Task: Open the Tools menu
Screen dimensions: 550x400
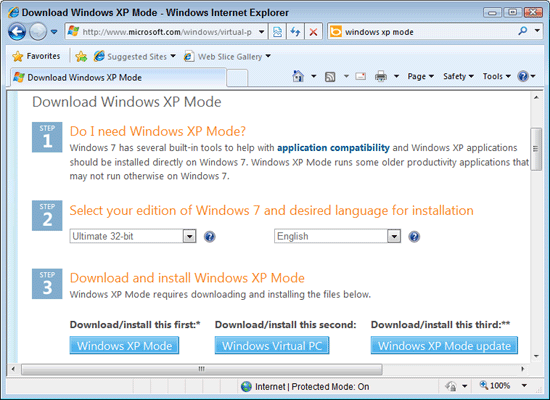Action: pos(496,76)
